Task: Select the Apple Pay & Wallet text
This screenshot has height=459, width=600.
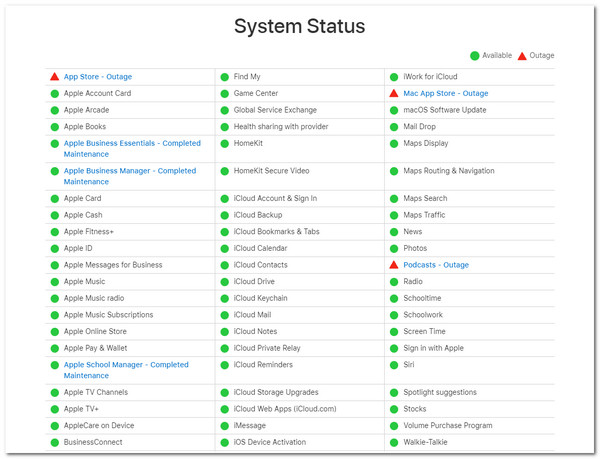Action: (x=95, y=348)
